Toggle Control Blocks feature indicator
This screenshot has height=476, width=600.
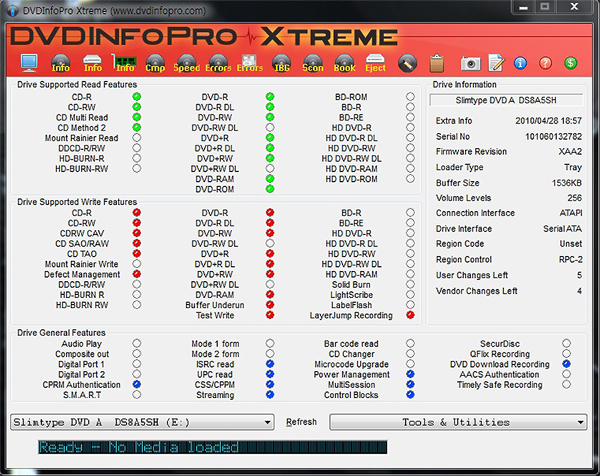click(x=410, y=394)
